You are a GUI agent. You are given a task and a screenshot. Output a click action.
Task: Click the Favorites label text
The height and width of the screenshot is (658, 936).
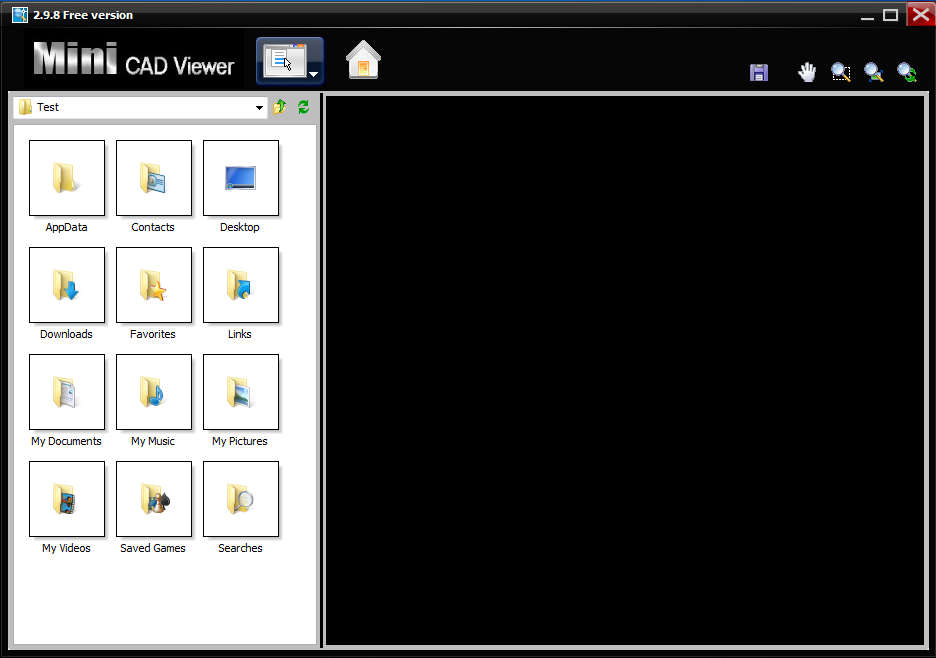coord(153,334)
